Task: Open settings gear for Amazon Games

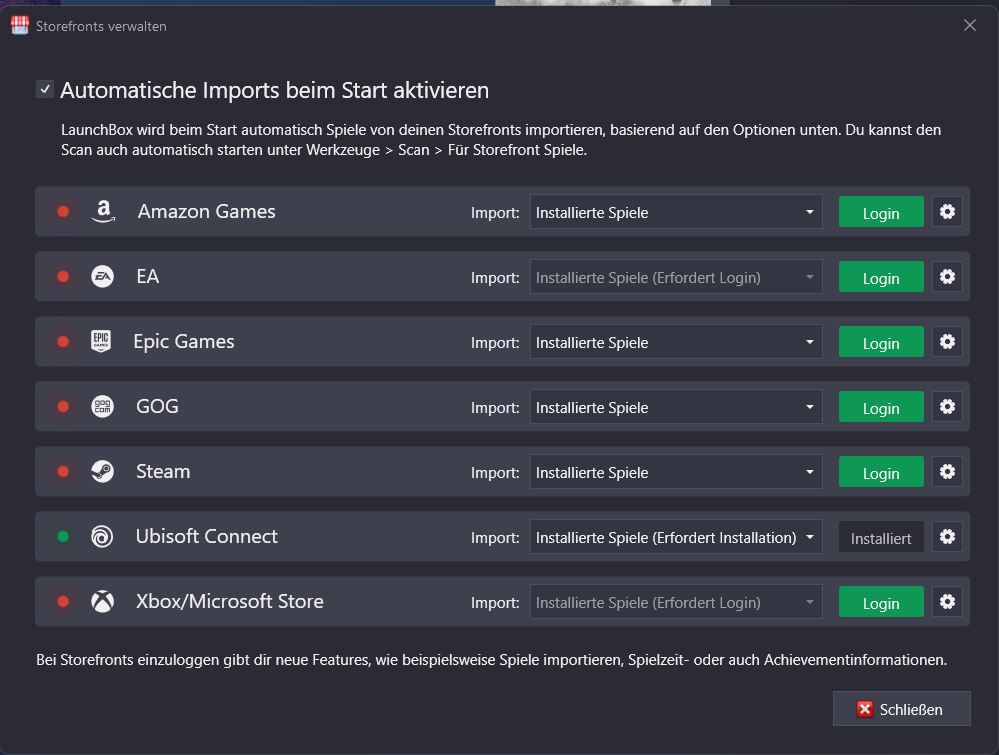Action: coord(947,212)
